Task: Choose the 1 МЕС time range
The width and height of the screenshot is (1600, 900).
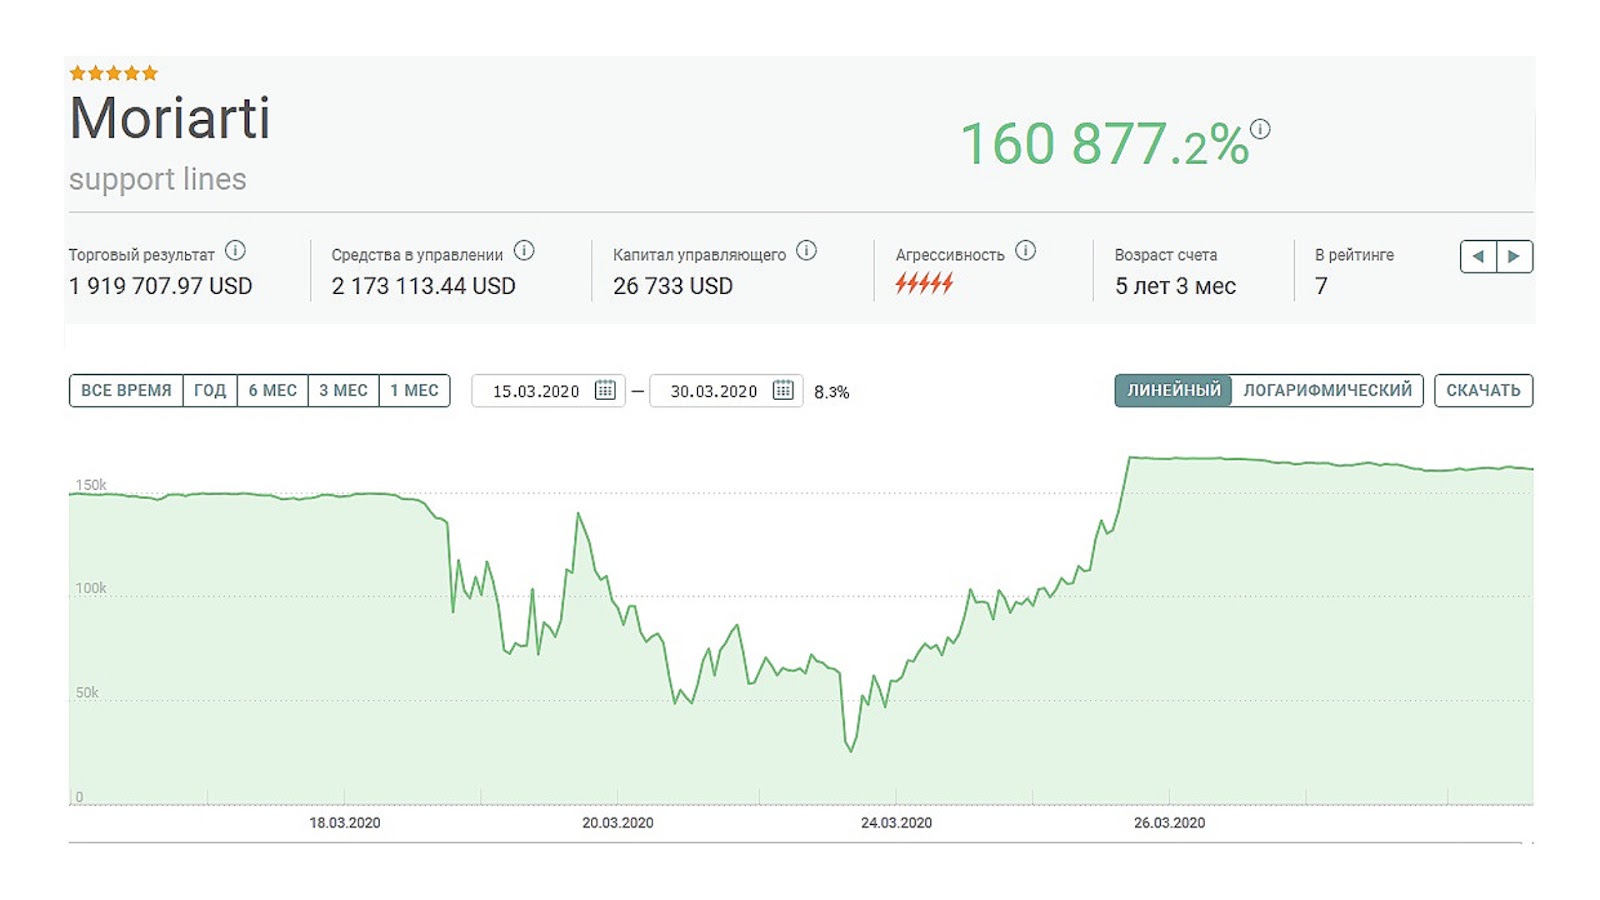Action: click(x=414, y=390)
